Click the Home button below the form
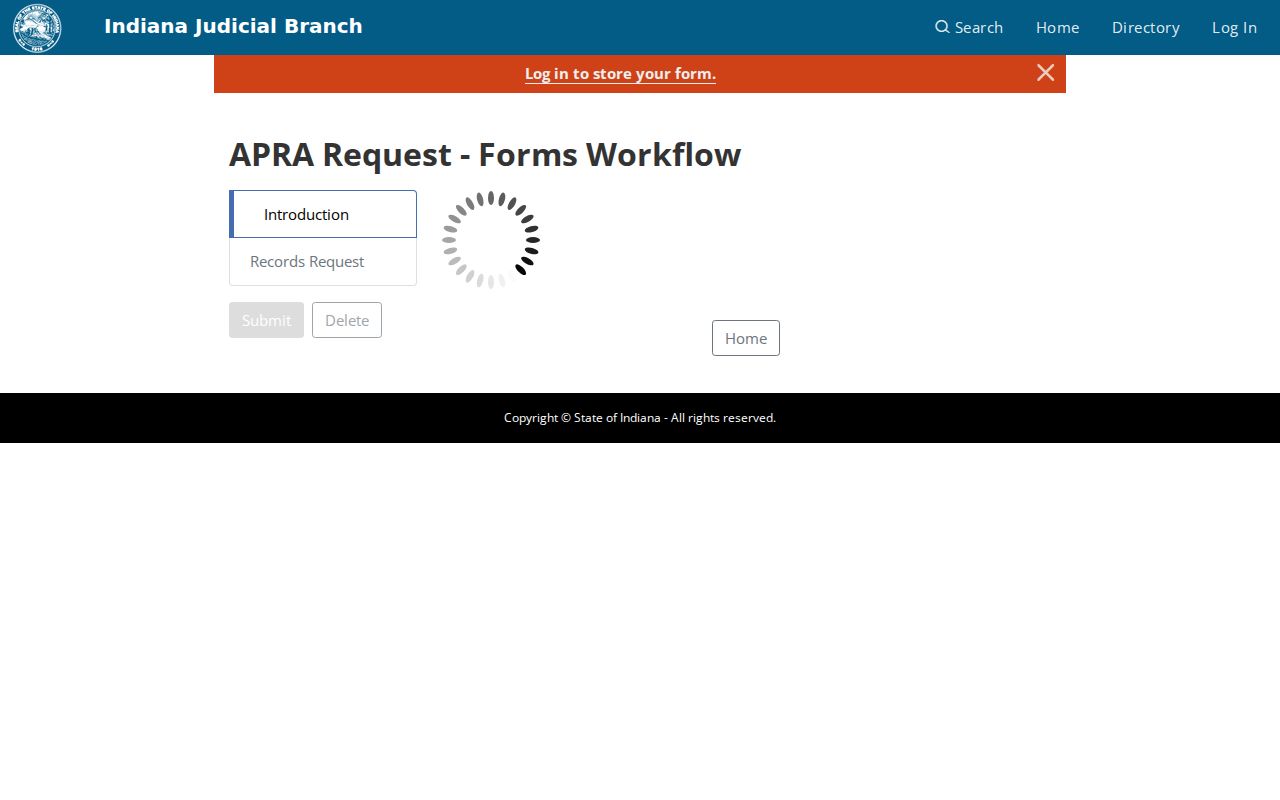The width and height of the screenshot is (1280, 800). [x=746, y=338]
